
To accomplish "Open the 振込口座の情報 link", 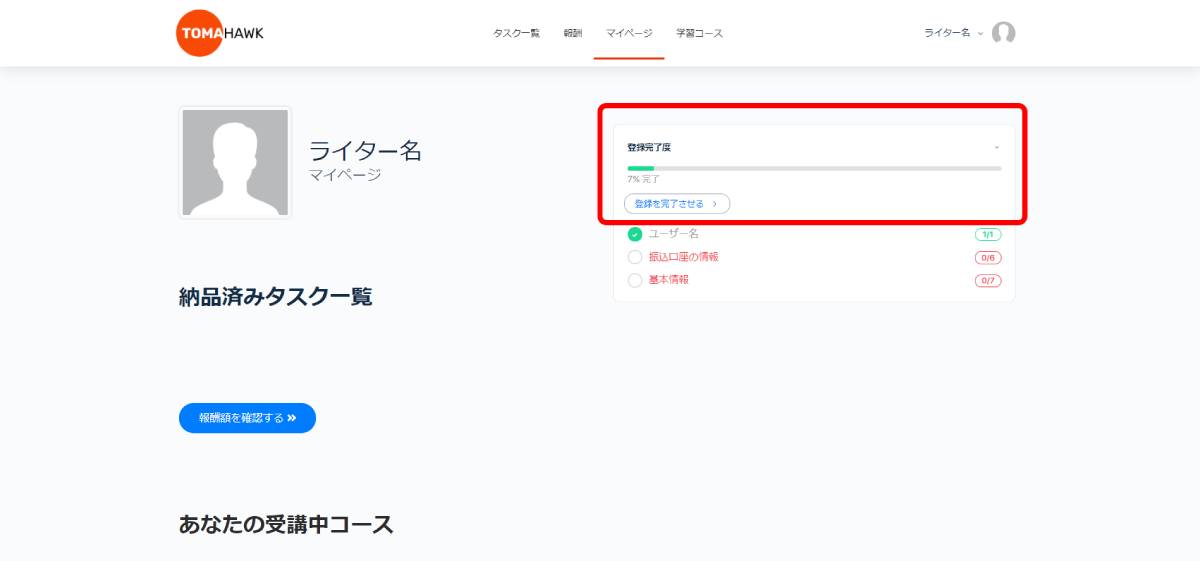I will point(683,257).
